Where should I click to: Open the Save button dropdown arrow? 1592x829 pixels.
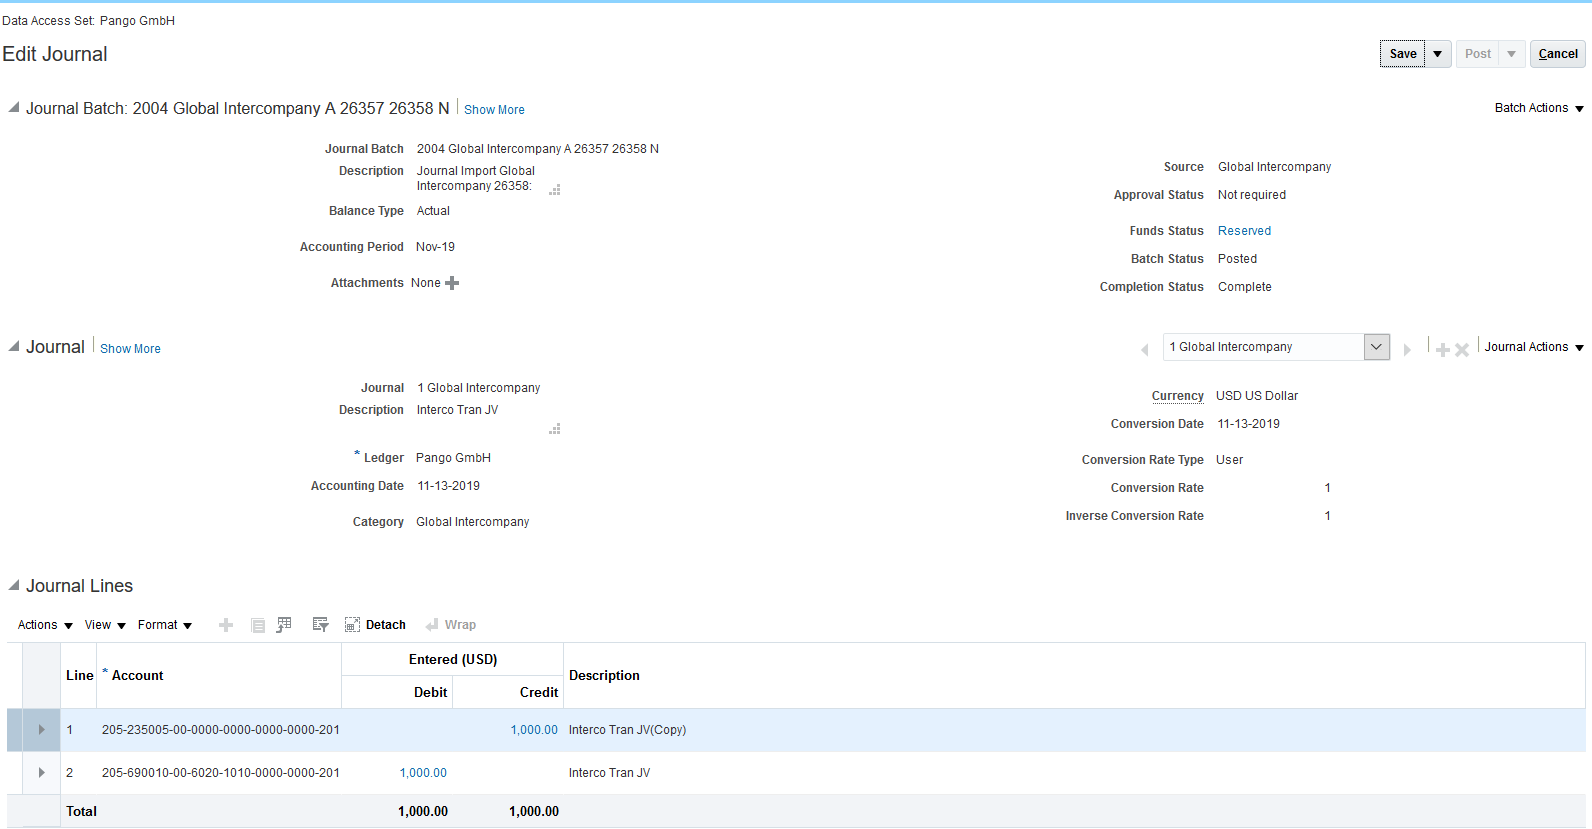[x=1438, y=54]
